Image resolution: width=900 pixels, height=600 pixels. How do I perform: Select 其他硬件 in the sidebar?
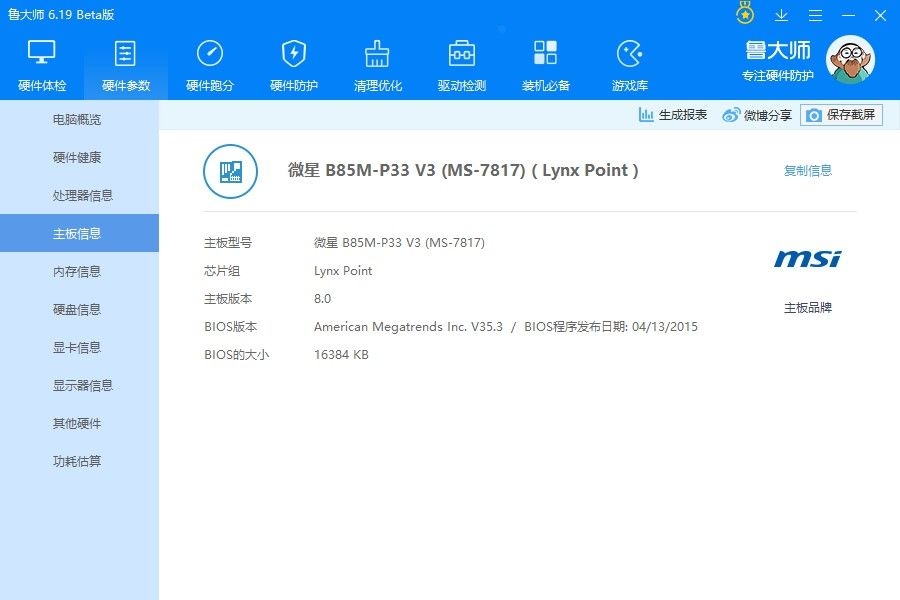[x=79, y=423]
